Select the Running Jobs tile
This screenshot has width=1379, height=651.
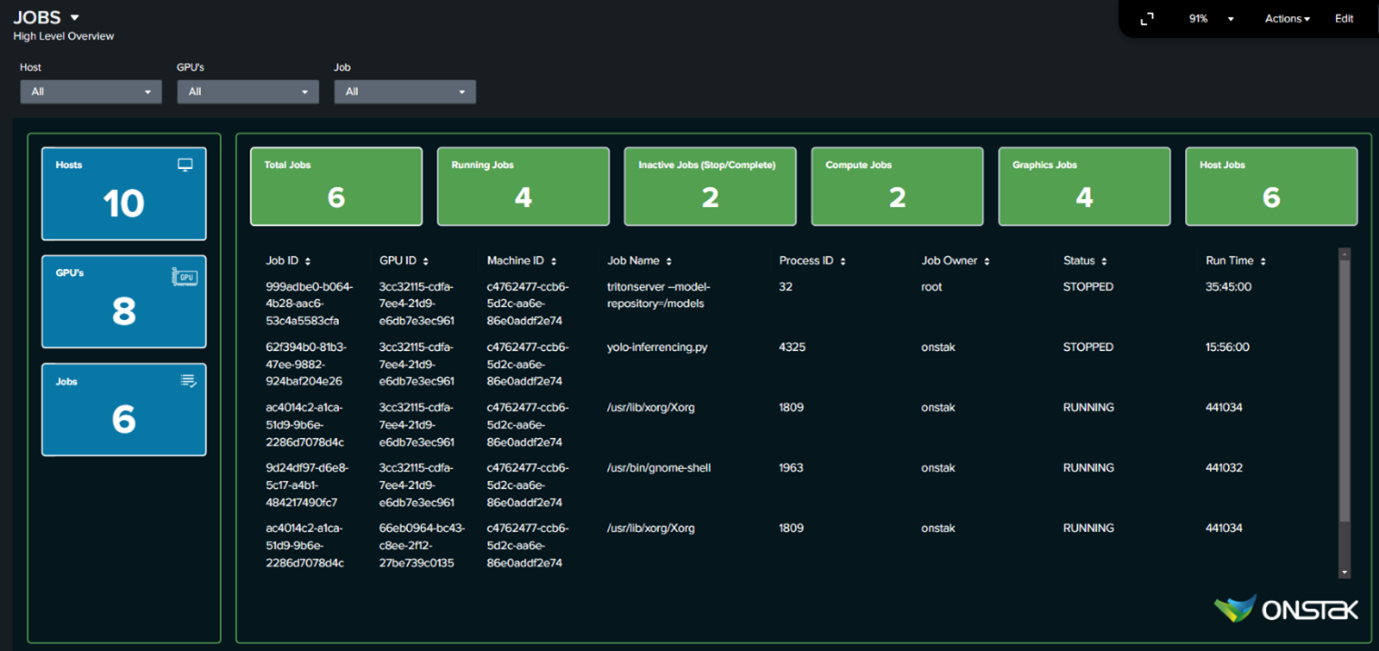click(523, 186)
